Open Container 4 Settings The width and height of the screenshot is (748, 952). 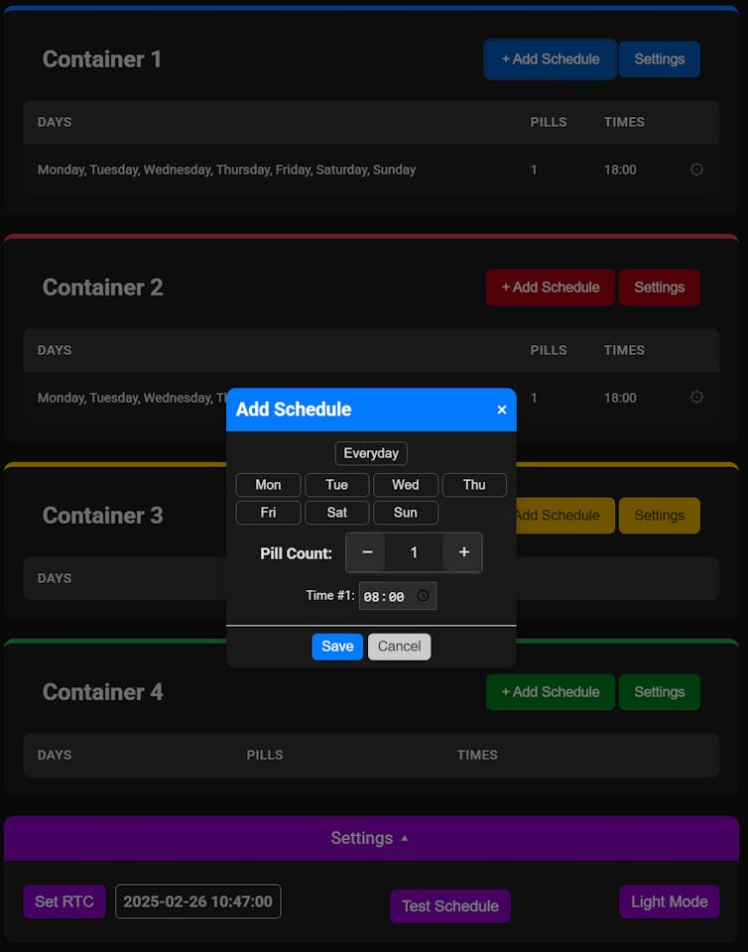click(x=659, y=692)
